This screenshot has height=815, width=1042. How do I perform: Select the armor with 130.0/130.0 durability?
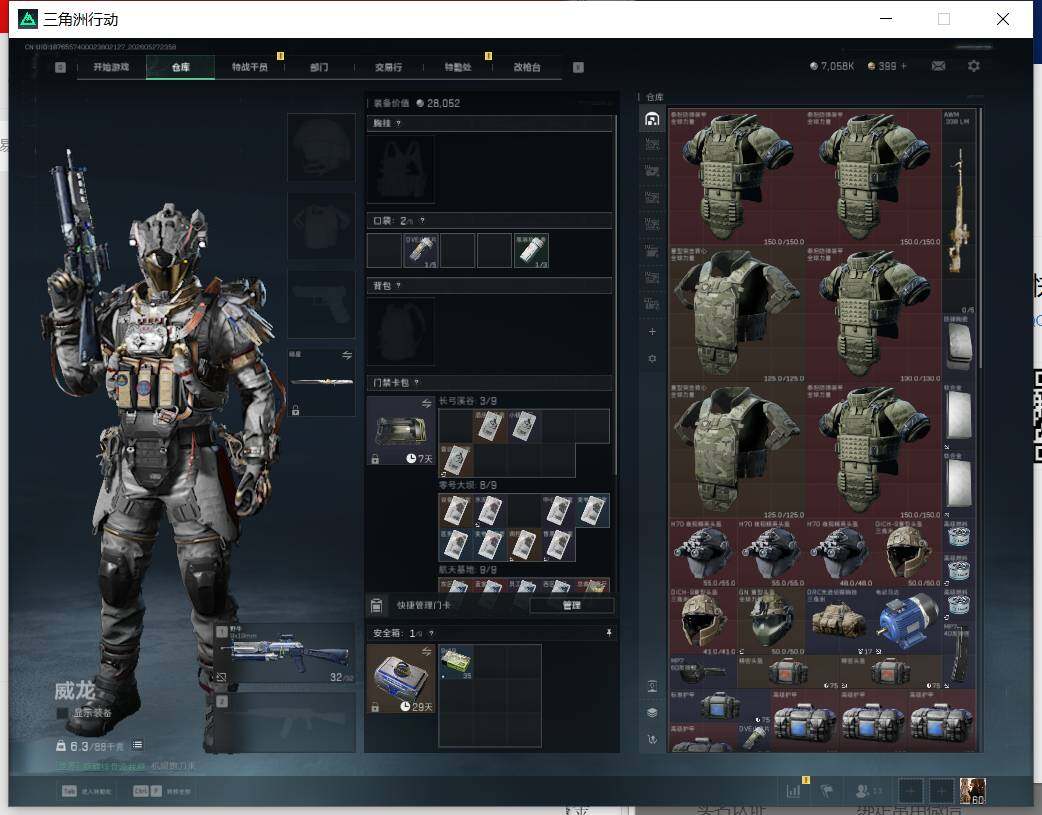click(x=873, y=314)
